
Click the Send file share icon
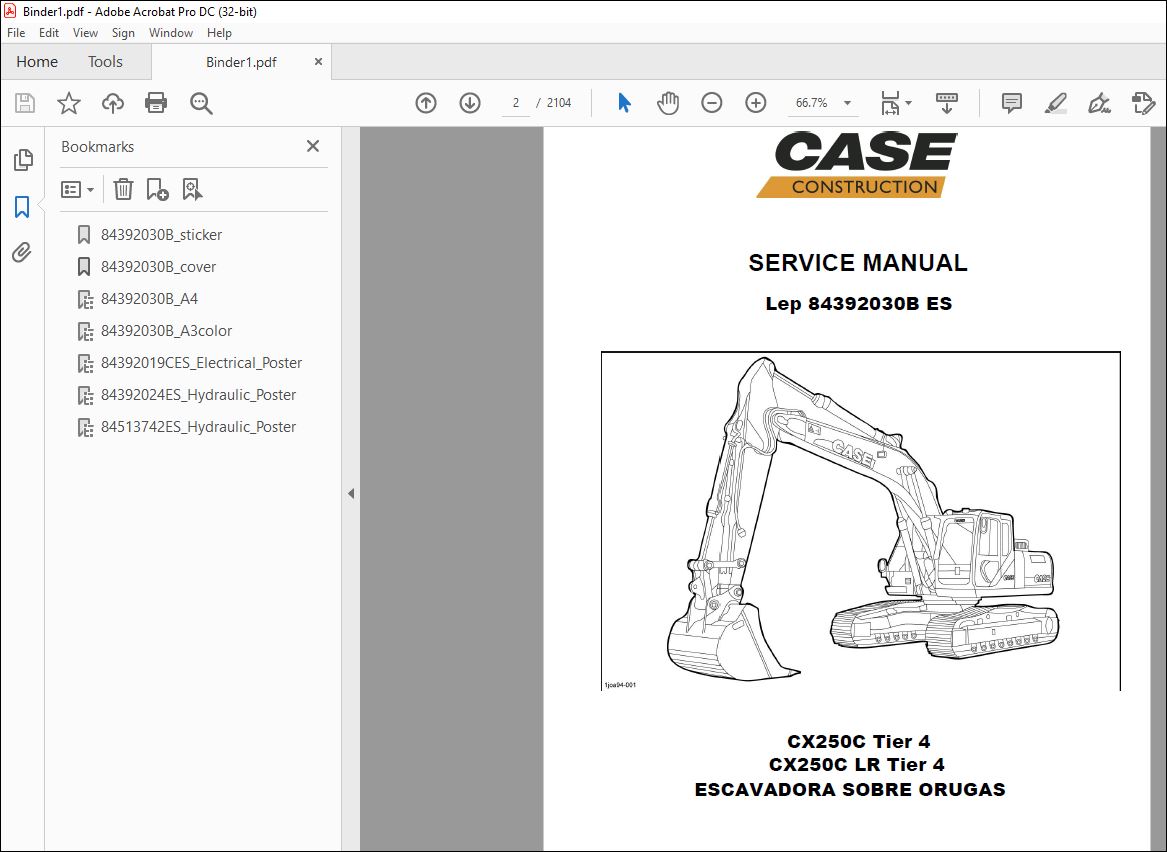1143,103
